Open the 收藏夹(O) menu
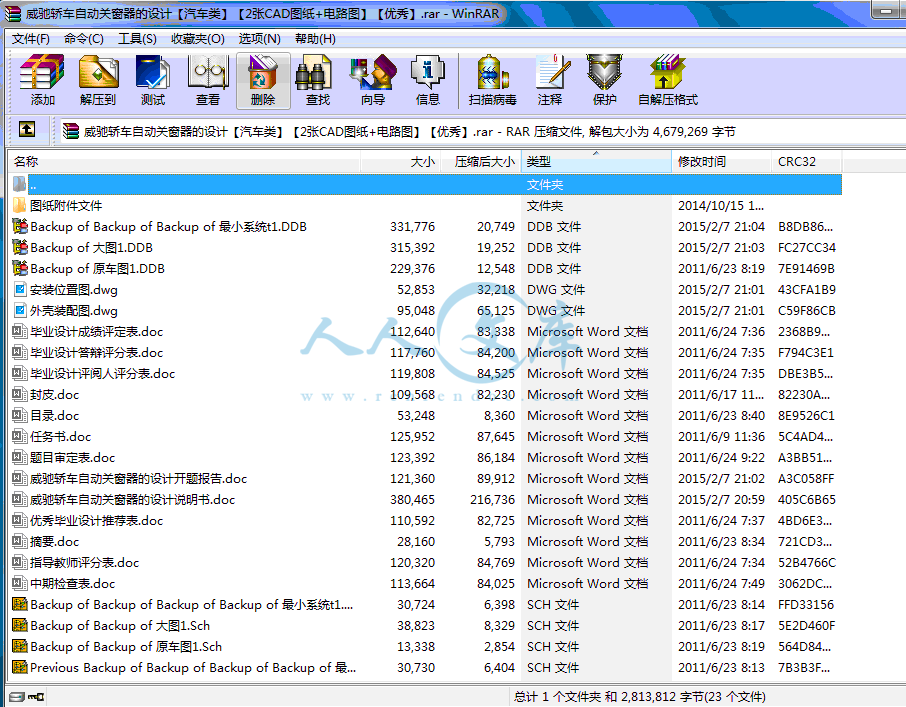The height and width of the screenshot is (707, 906). 198,39
